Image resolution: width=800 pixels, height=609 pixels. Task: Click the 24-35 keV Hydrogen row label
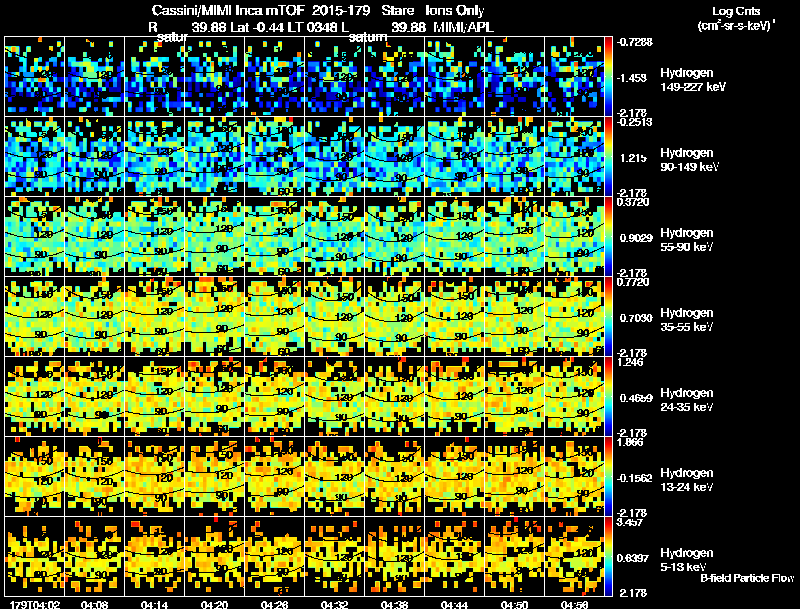(686, 400)
